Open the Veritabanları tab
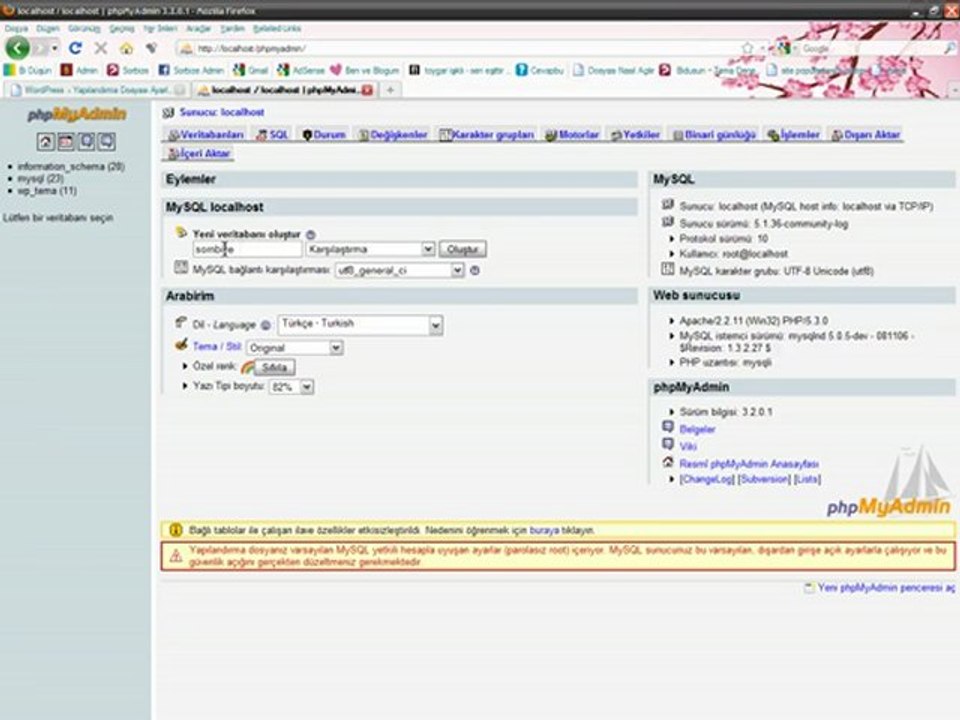960x720 pixels. (206, 135)
